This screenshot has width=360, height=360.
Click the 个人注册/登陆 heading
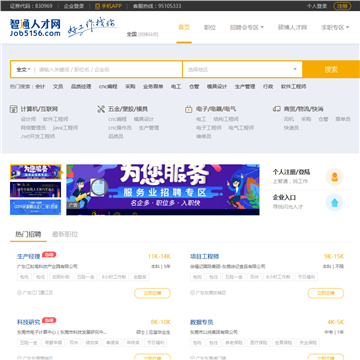pyautogui.click(x=291, y=172)
